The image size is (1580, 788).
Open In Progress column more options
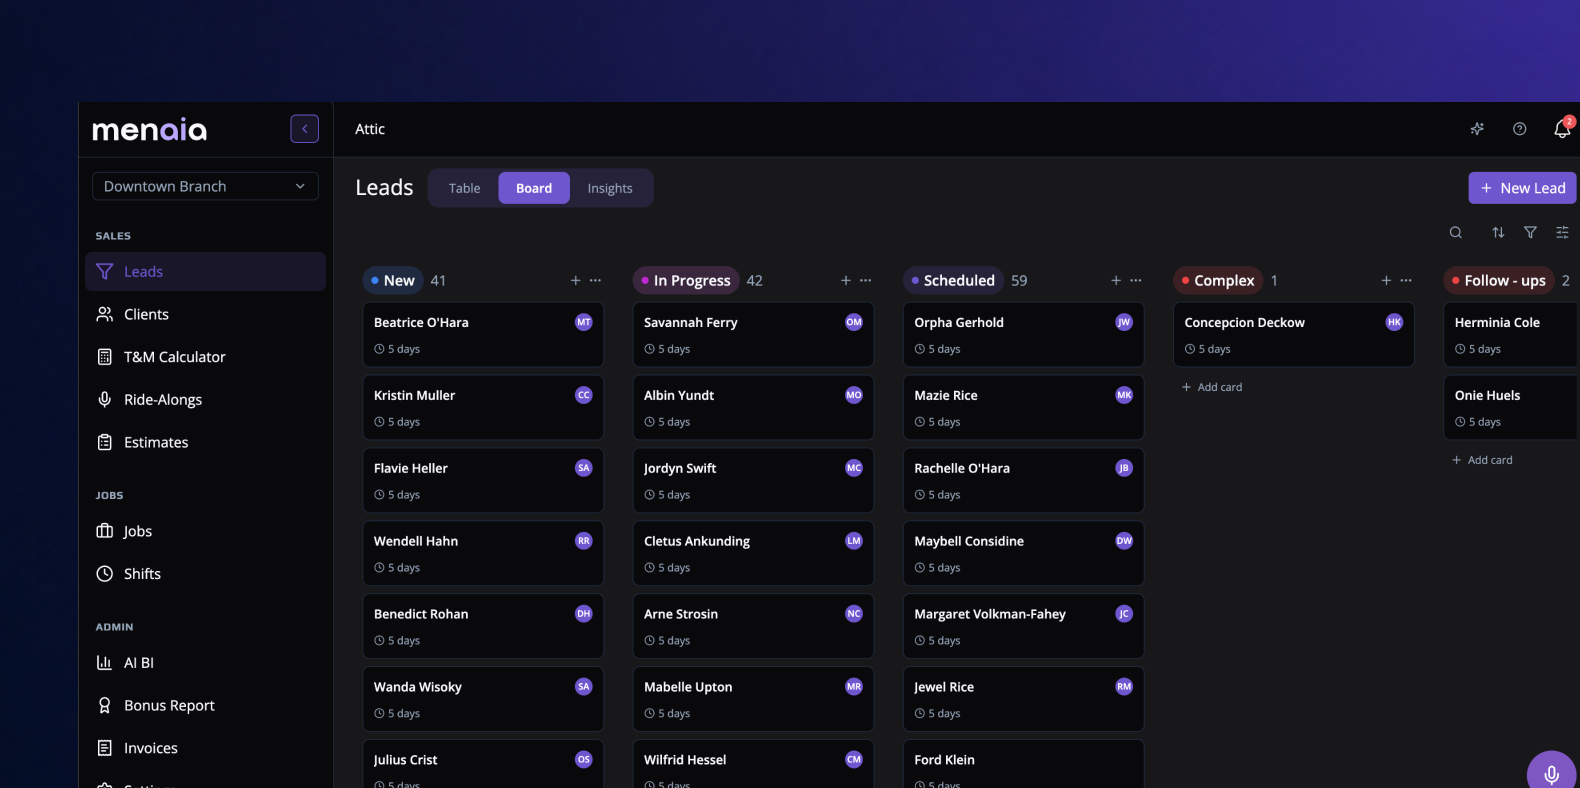(x=866, y=281)
